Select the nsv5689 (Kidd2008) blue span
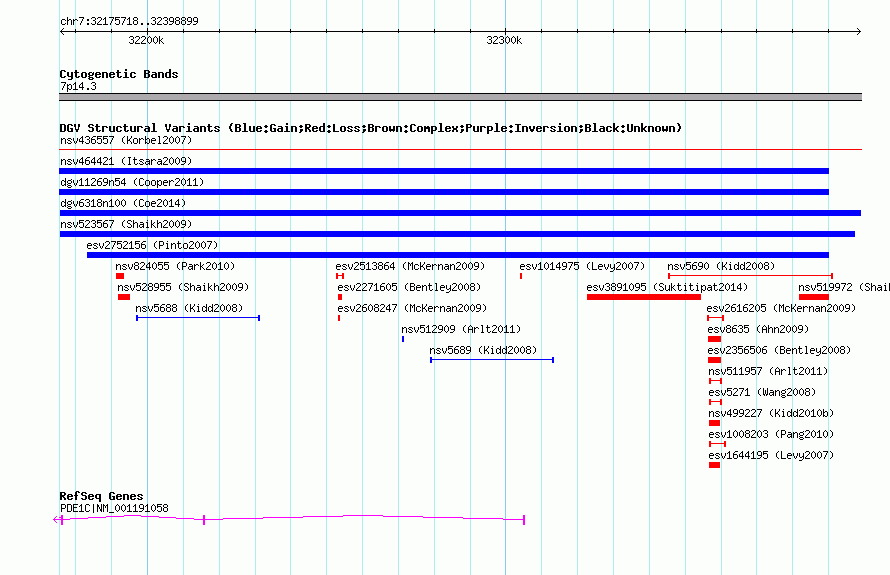Viewport: 890px width, 575px height. click(x=492, y=360)
